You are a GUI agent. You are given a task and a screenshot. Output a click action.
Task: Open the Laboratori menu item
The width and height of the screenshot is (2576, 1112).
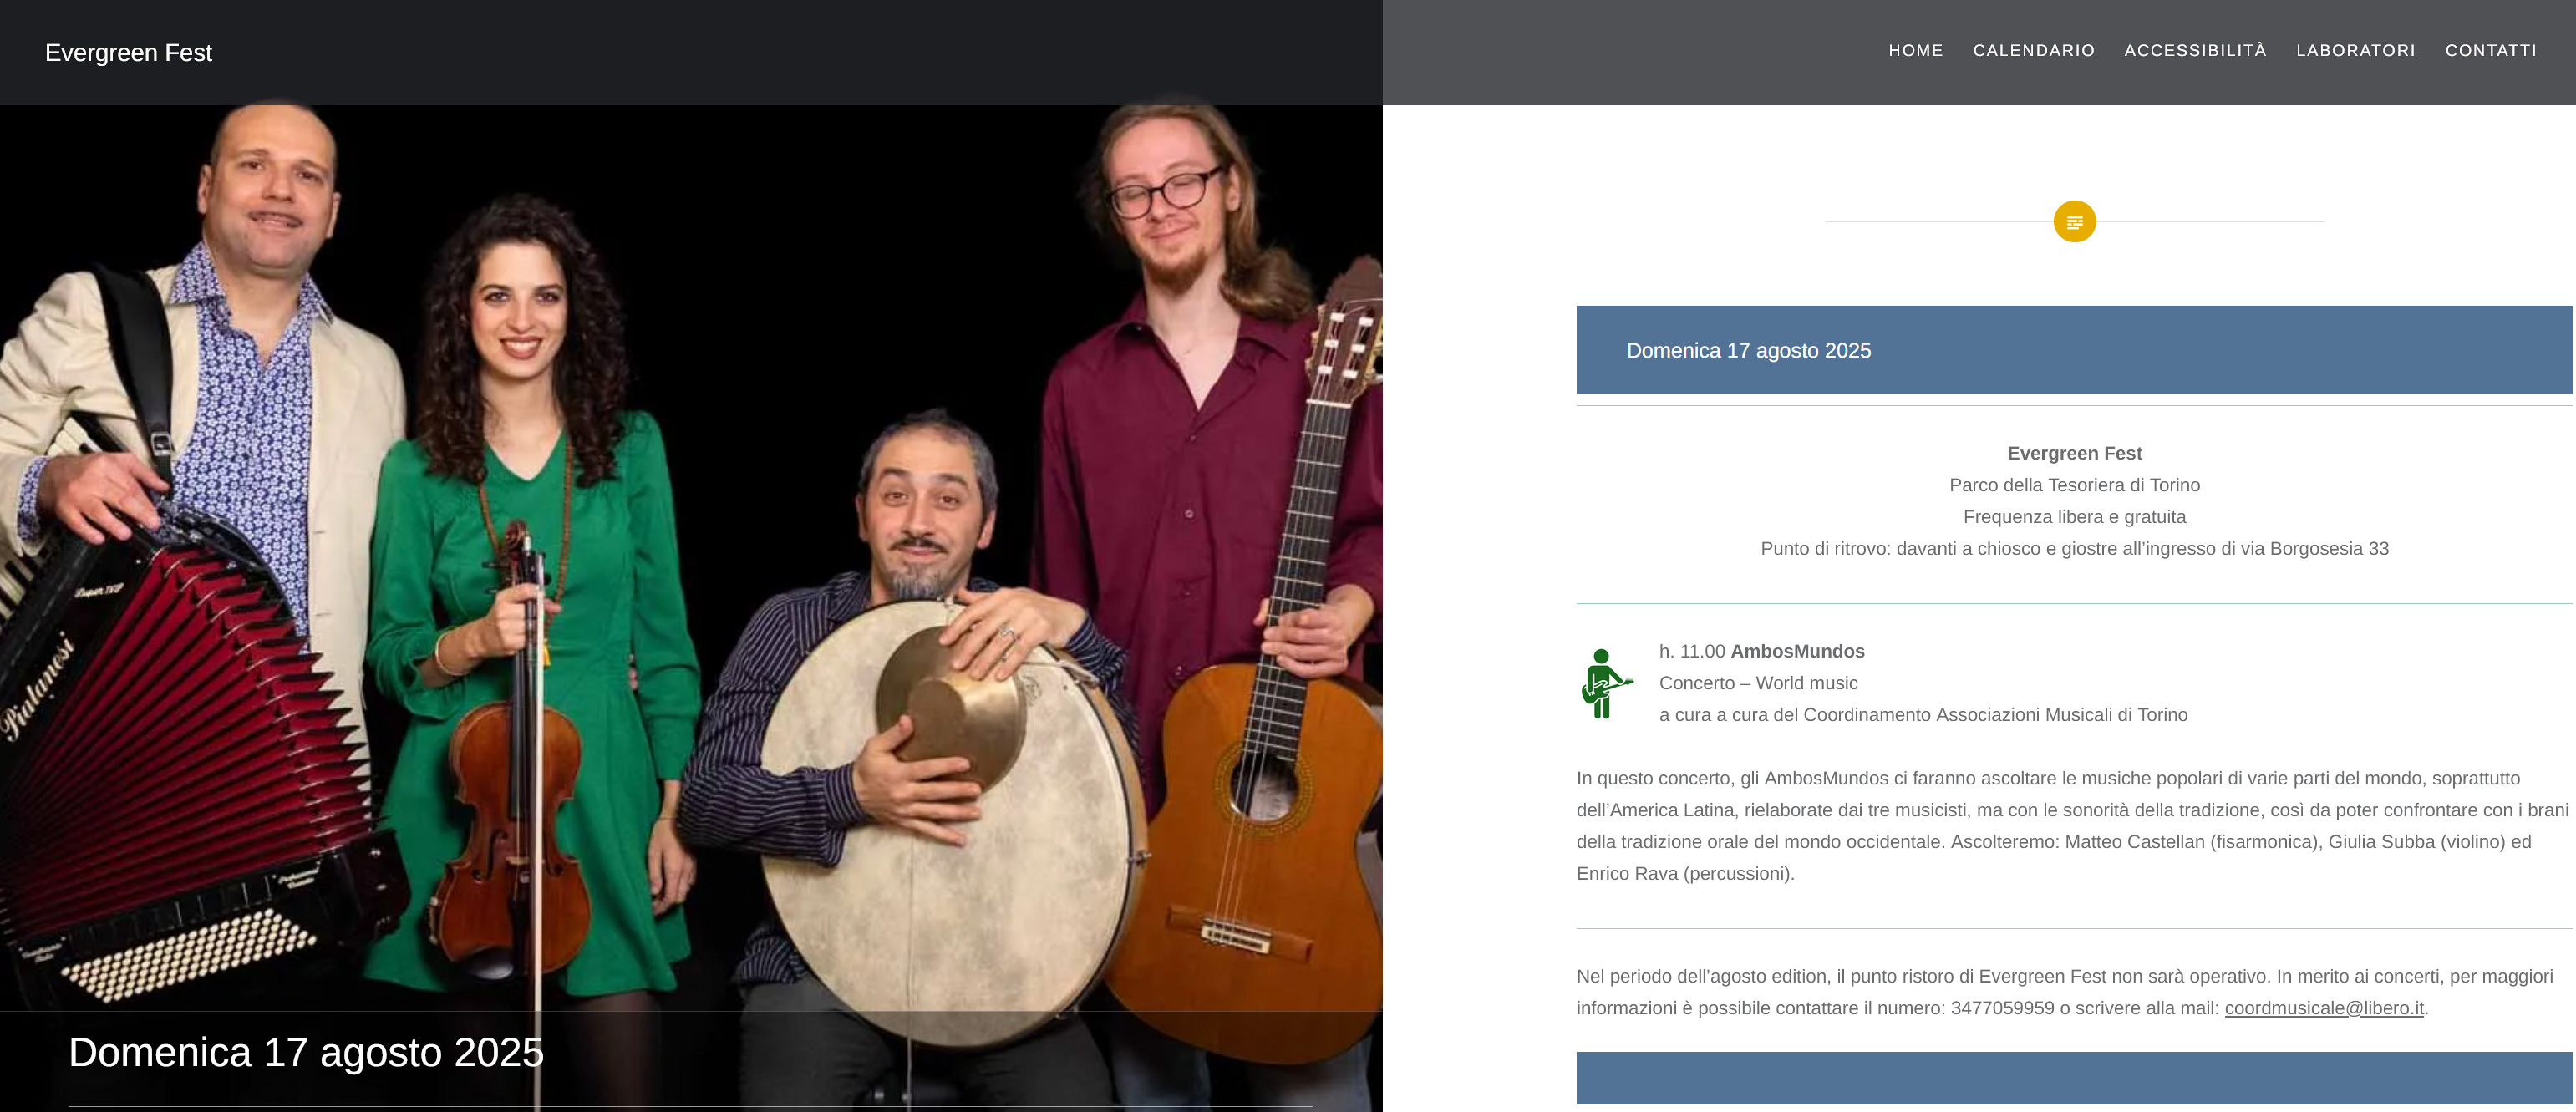click(x=2355, y=50)
